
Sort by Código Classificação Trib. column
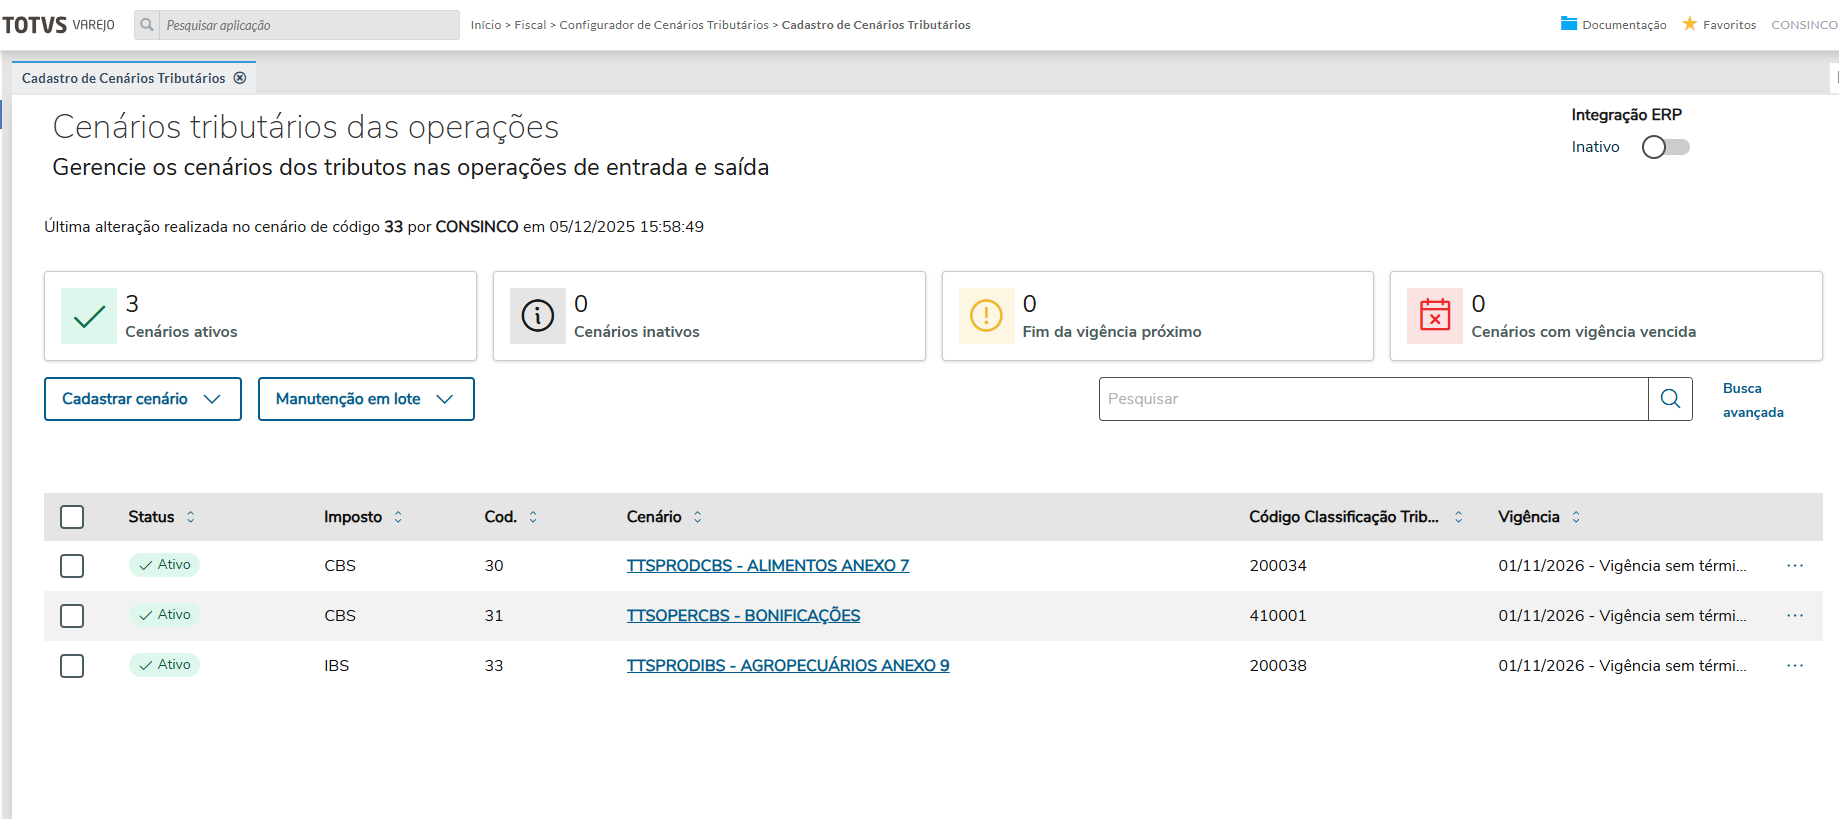click(1459, 517)
